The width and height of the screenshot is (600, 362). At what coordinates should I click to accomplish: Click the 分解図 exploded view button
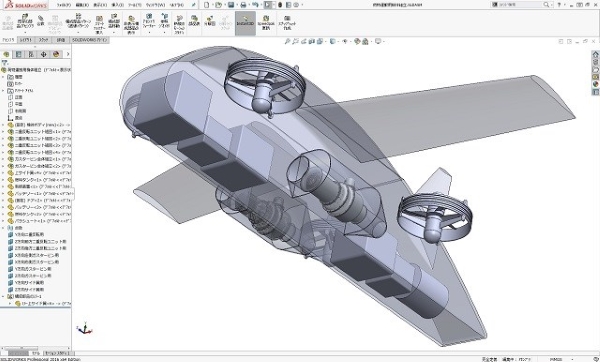pos(210,22)
